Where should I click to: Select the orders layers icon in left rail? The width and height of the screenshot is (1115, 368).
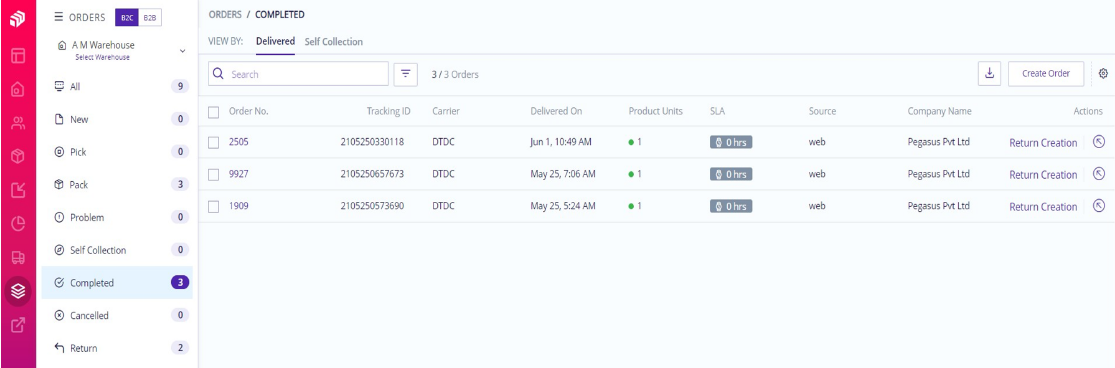point(18,291)
